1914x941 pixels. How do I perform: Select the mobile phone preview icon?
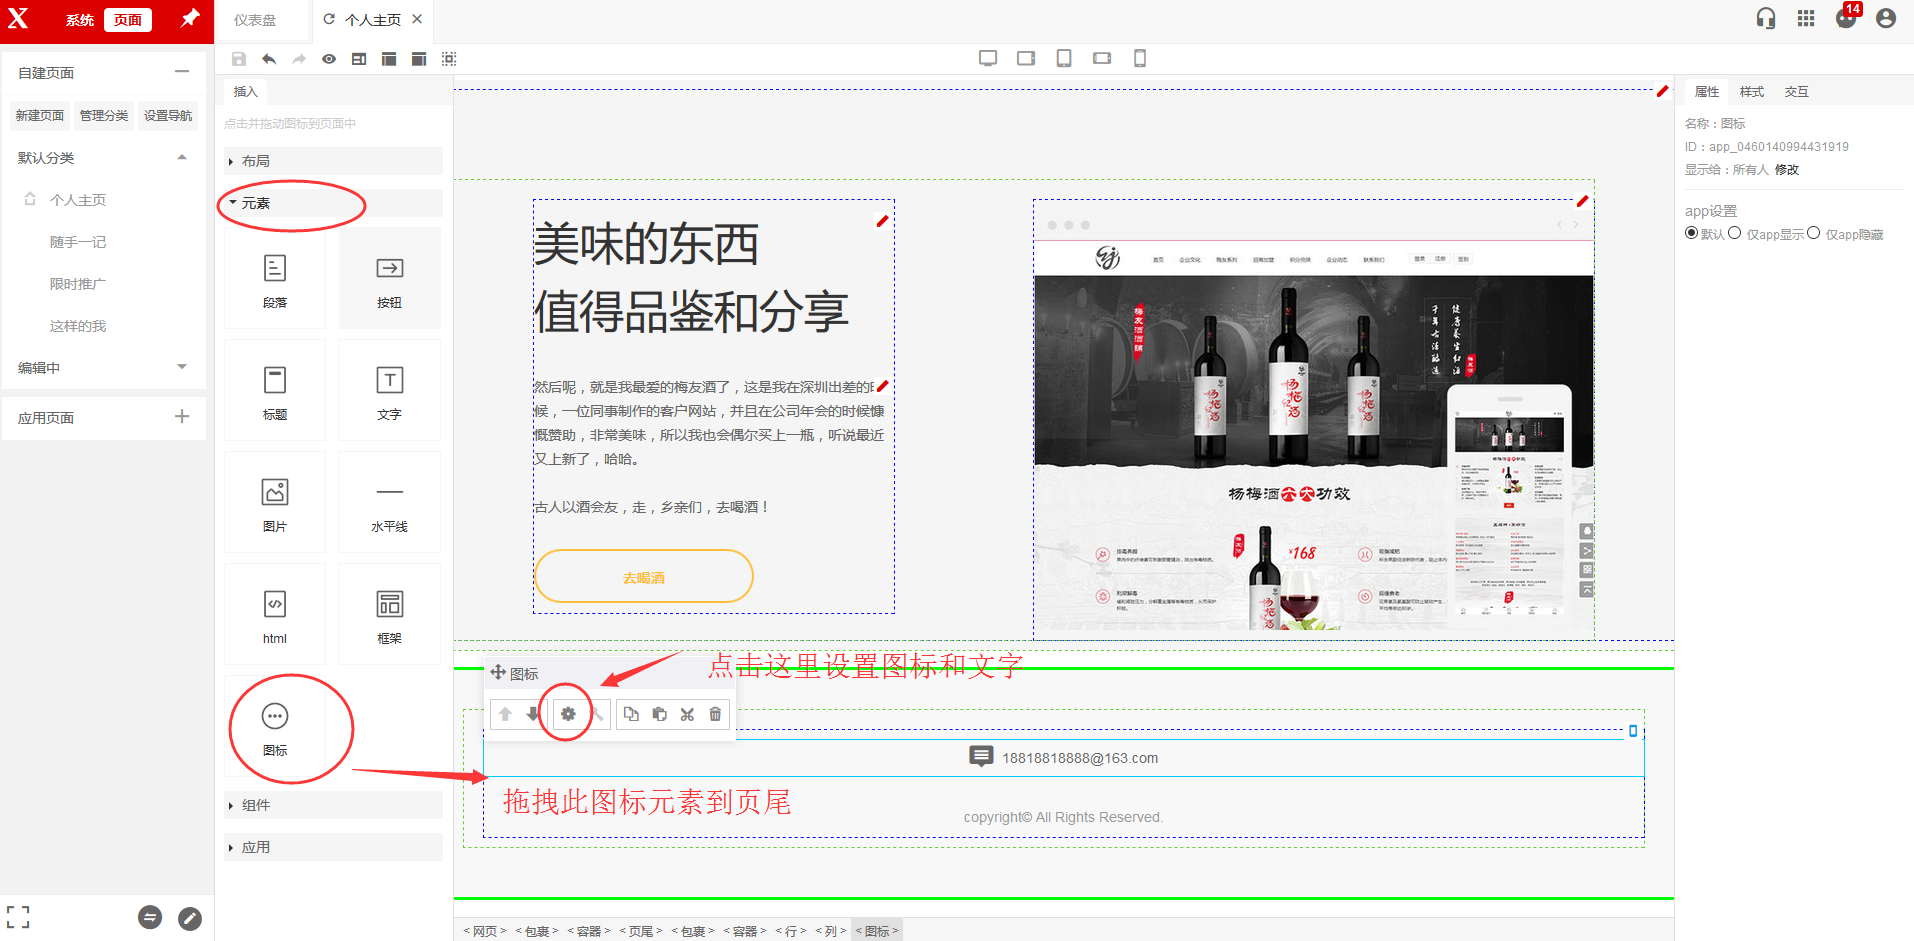coord(1139,58)
